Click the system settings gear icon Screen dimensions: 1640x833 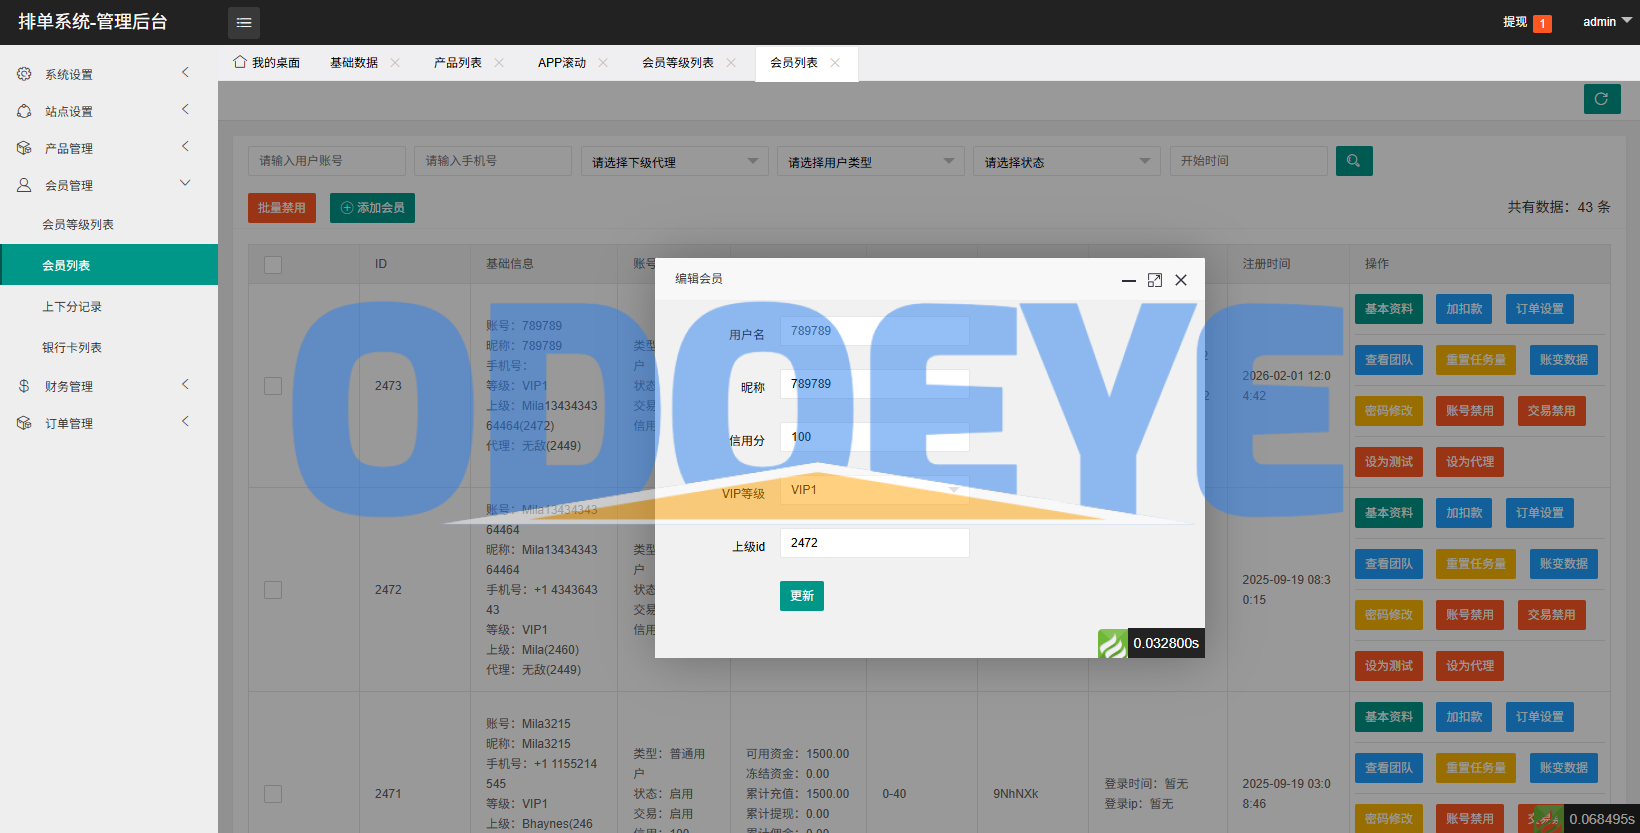tap(24, 74)
